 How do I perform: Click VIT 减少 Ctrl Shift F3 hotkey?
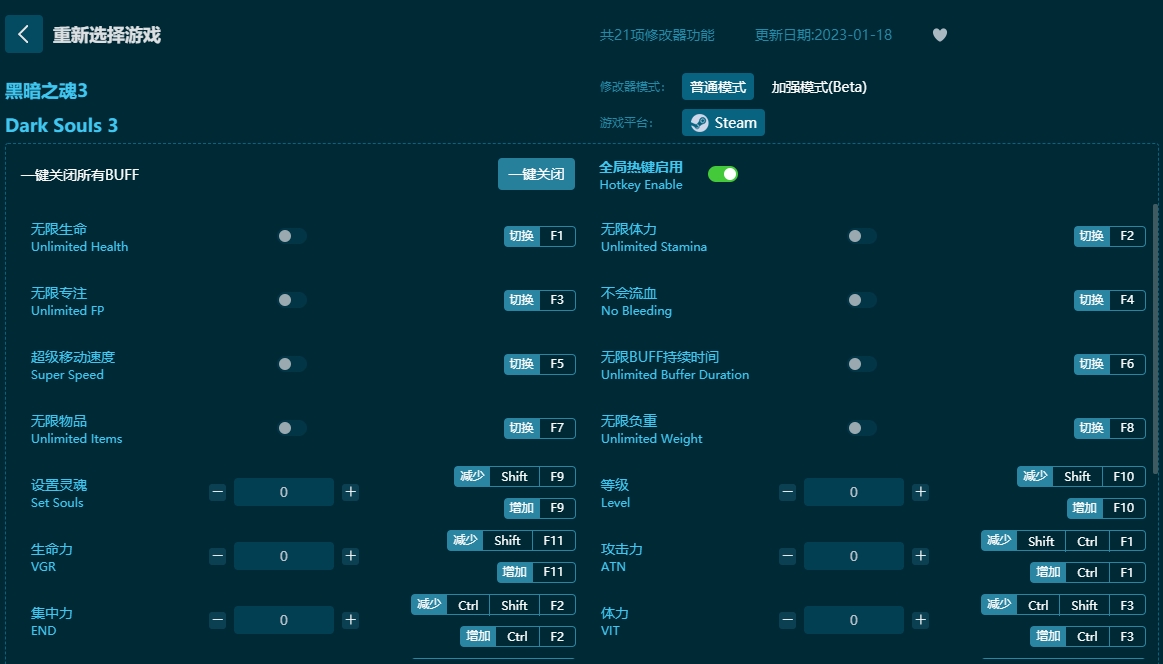click(x=1064, y=605)
